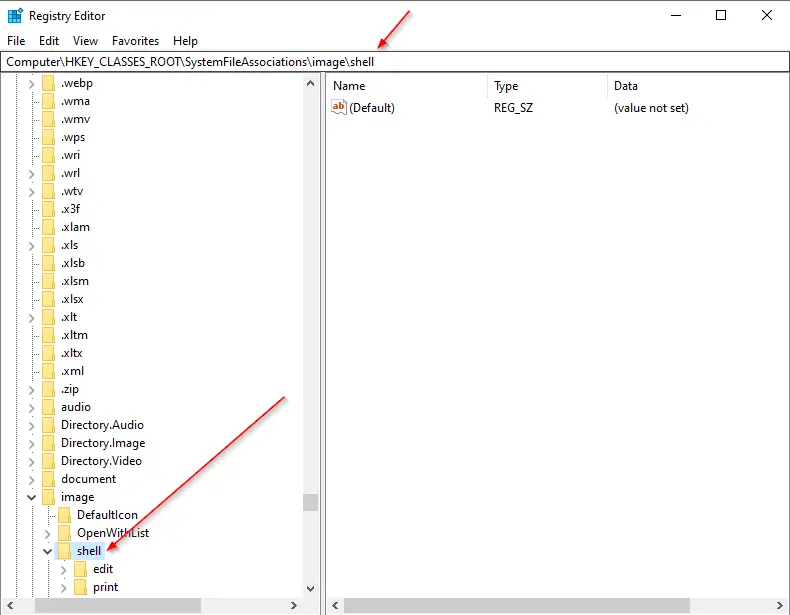
Task: Select the OpenWithList key folder icon
Action: pyautogui.click(x=64, y=533)
